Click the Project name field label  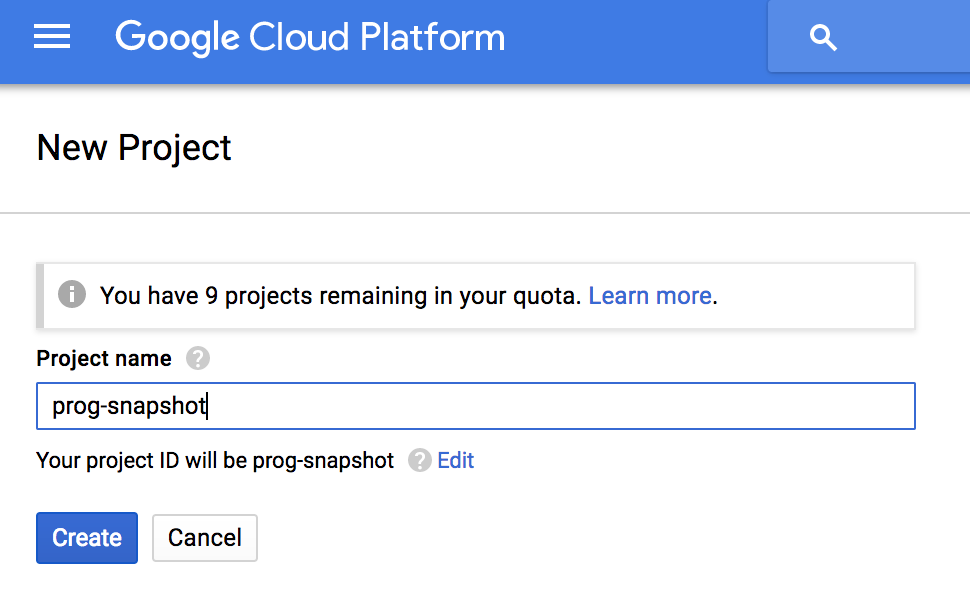tap(104, 358)
